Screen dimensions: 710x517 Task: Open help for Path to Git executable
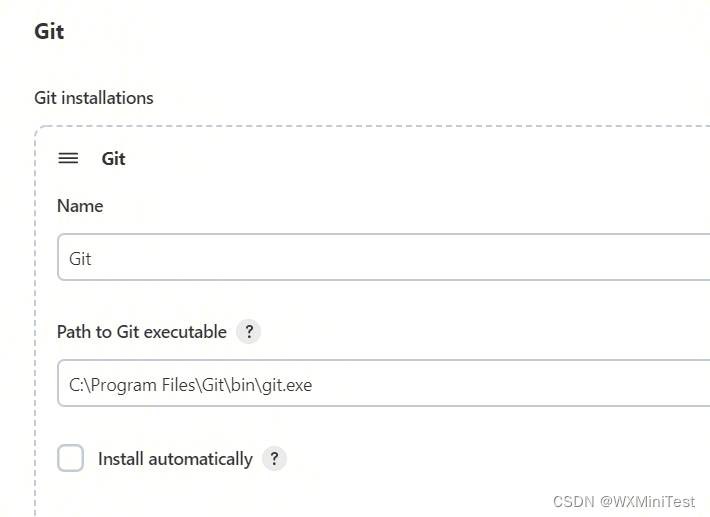point(249,332)
